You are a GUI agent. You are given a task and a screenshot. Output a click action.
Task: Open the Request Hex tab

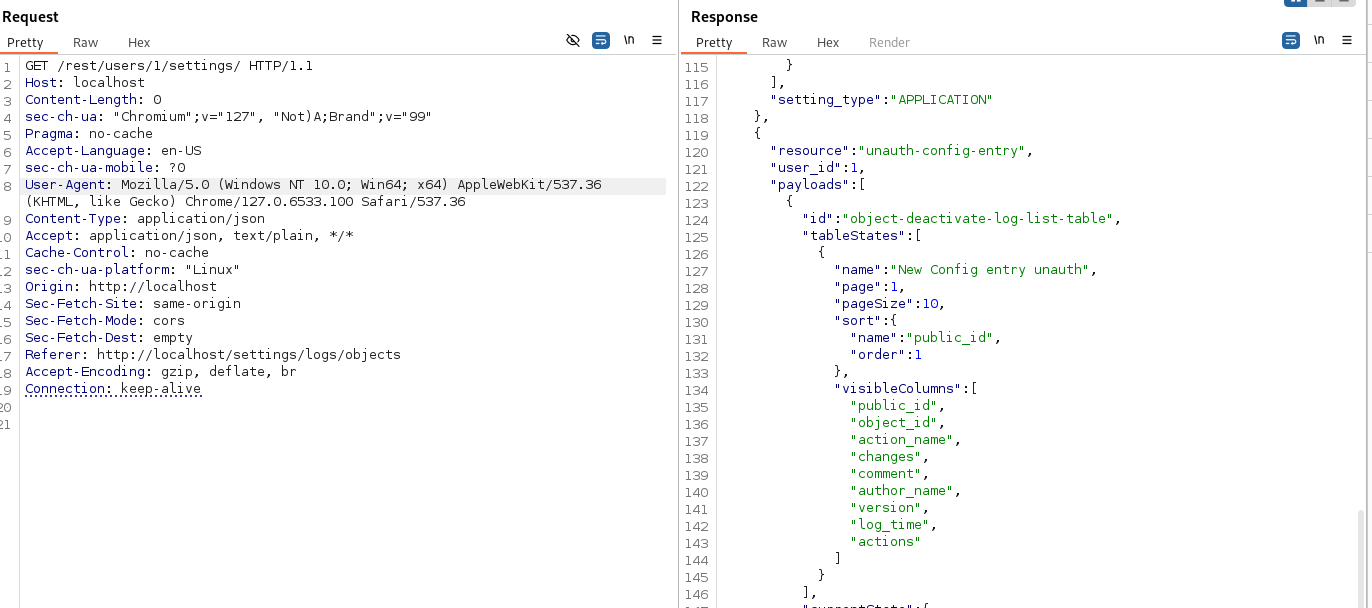pyautogui.click(x=139, y=43)
